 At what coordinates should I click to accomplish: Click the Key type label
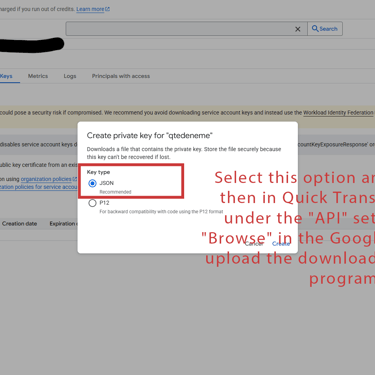[x=98, y=172]
